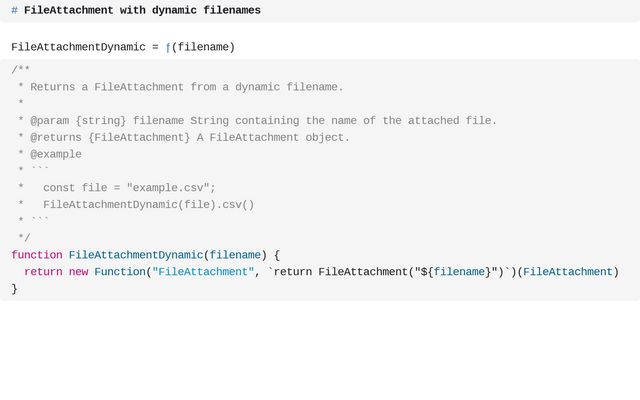Image resolution: width=640 pixels, height=400 pixels.
Task: Click the "FileAttachment" string literal
Action: [203, 272]
